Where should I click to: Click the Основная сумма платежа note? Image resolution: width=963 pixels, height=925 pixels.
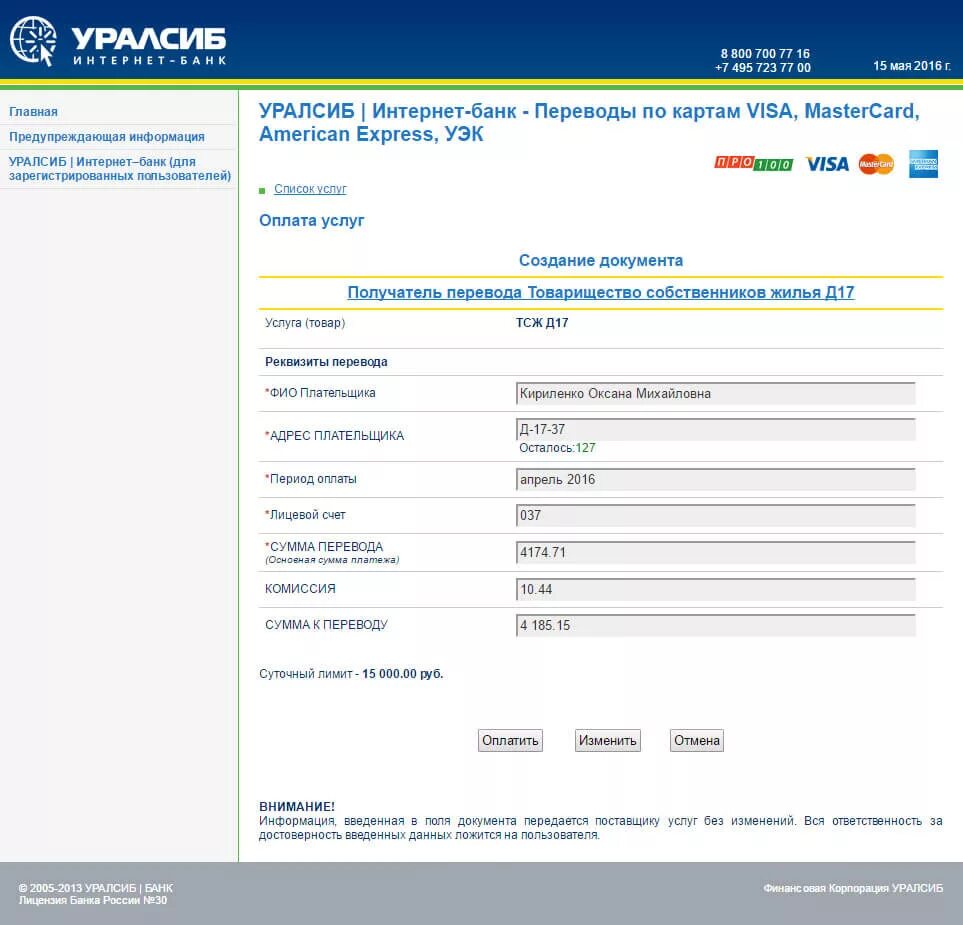point(332,560)
